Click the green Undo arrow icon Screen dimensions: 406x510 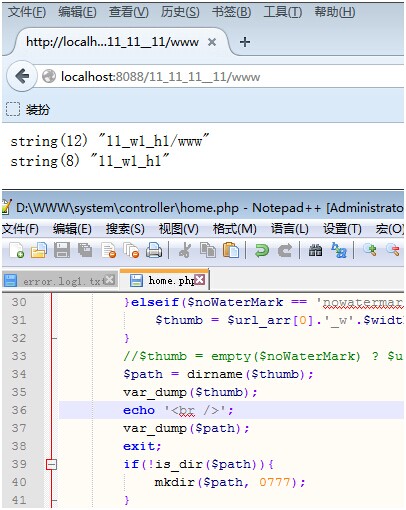pyautogui.click(x=262, y=250)
